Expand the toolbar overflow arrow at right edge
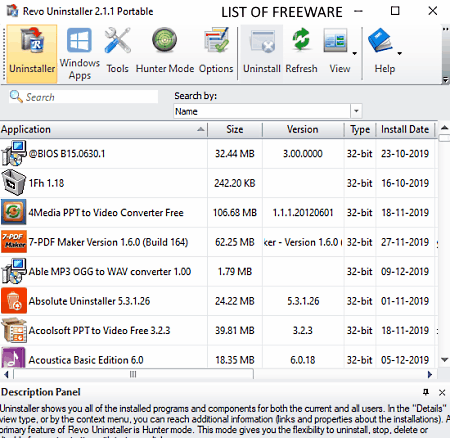Image resolution: width=450 pixels, height=438 pixels. click(445, 80)
